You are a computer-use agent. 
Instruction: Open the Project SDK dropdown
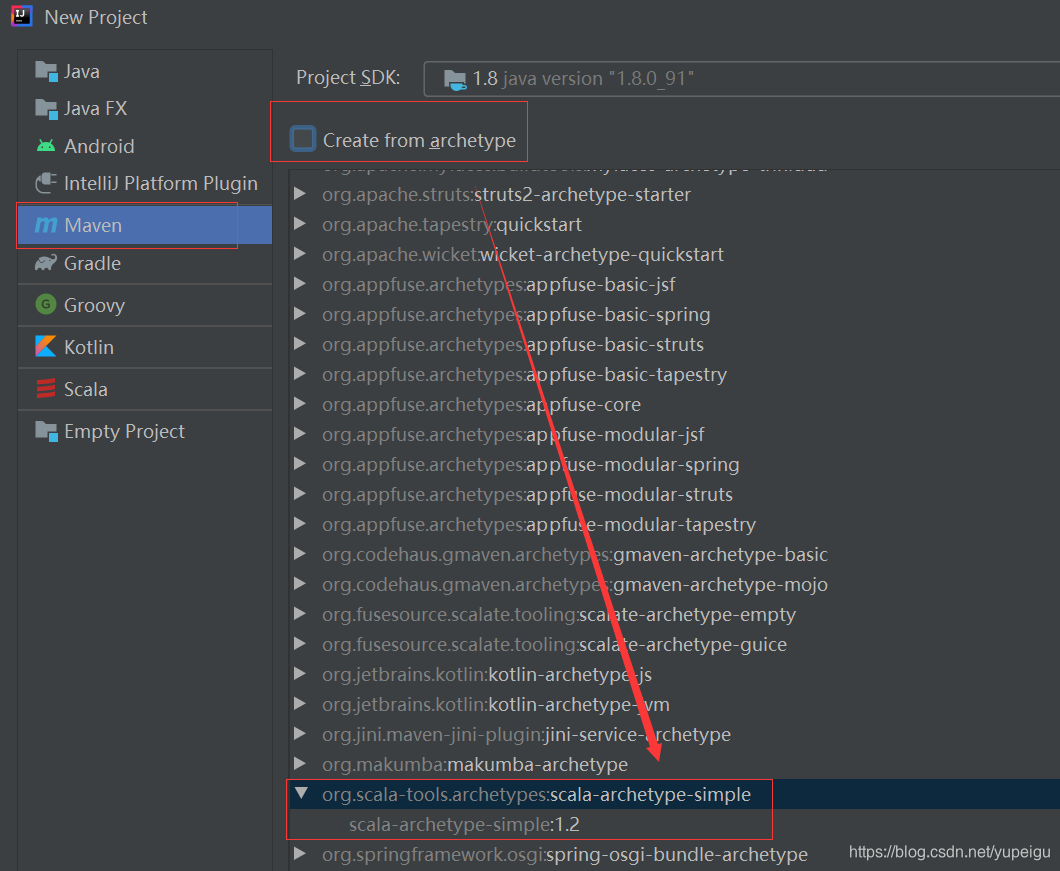[x=741, y=79]
